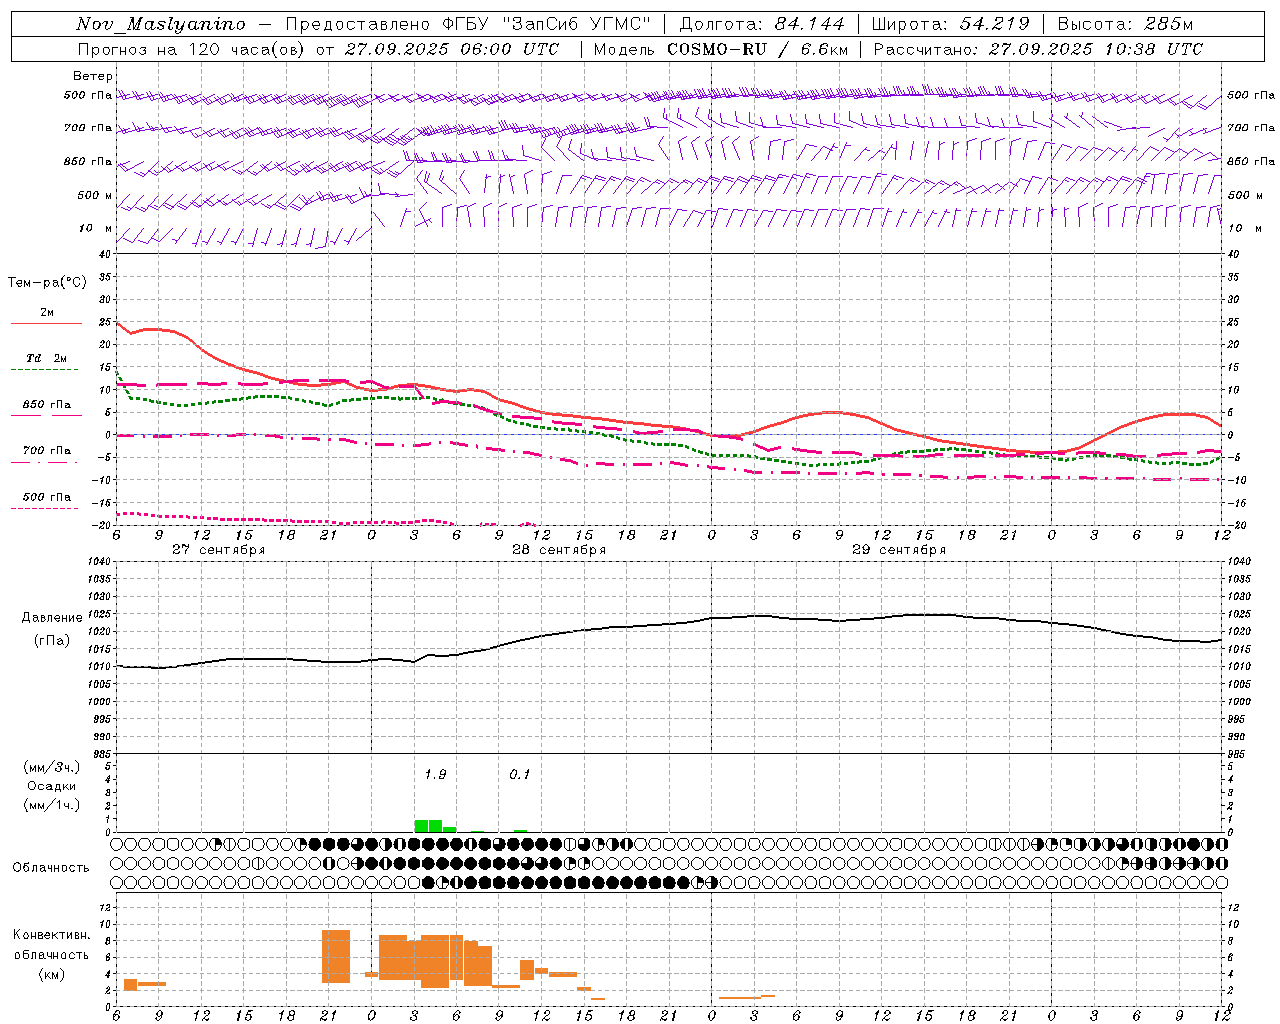The width and height of the screenshot is (1280, 1024).
Task: Select the 850 гПа temperature legend entry
Action: [46, 405]
